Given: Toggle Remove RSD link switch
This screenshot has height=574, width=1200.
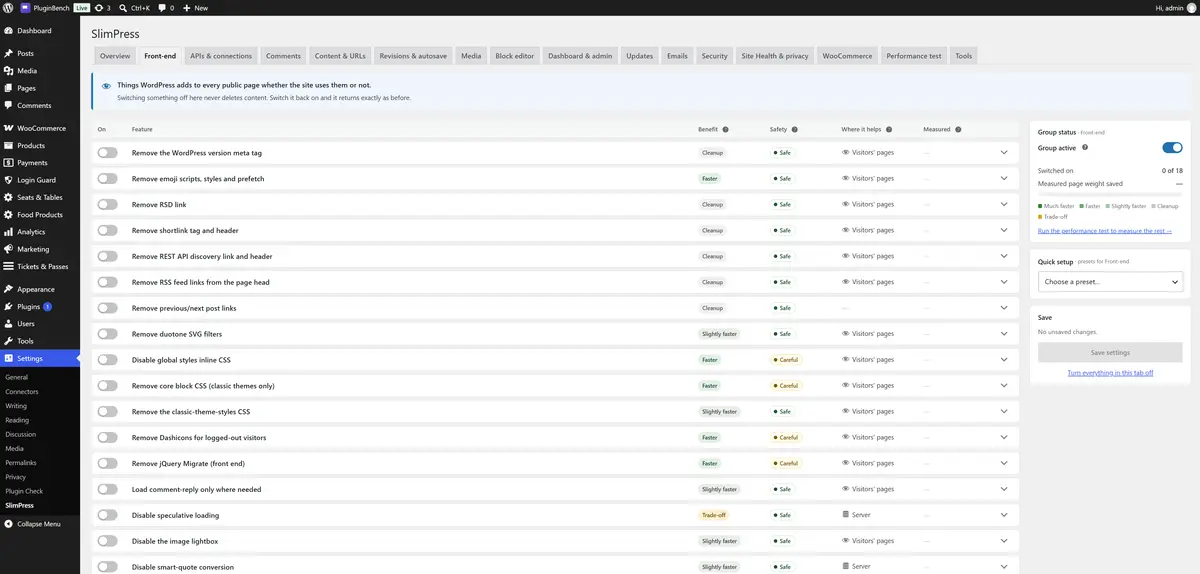Looking at the screenshot, I should 107,204.
